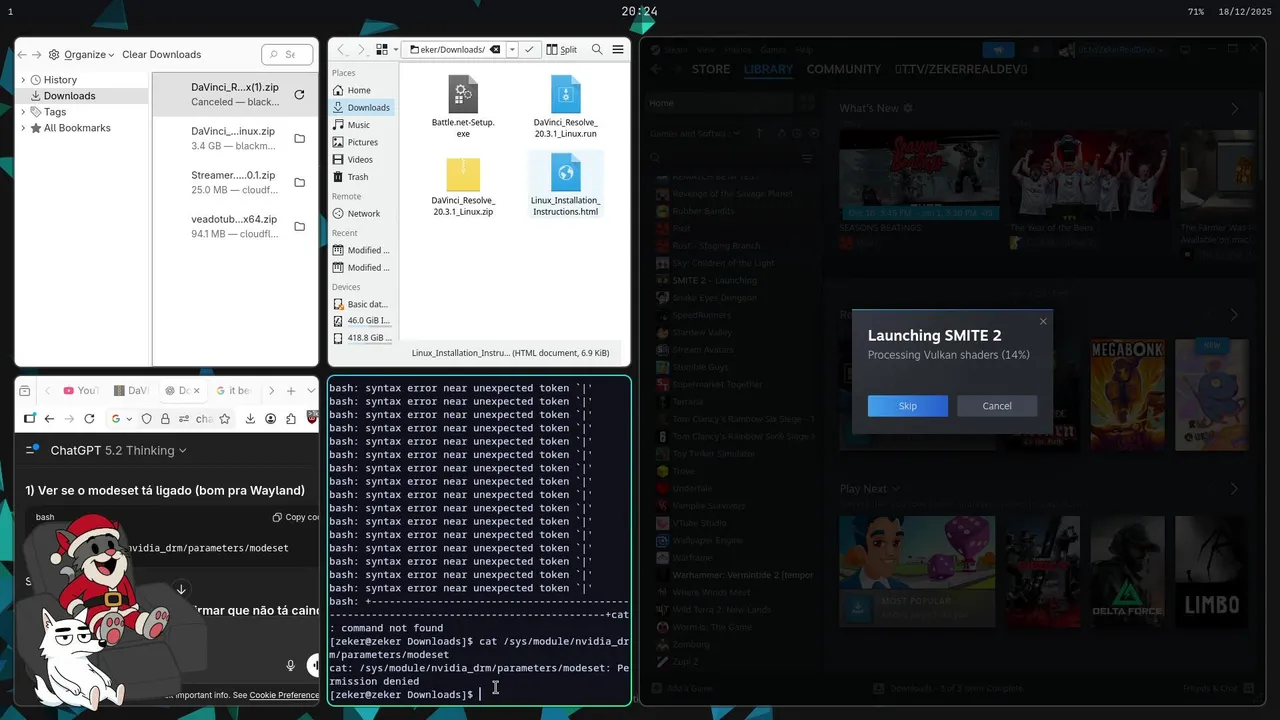Open containing folder of veadotub...x64.zip

click(x=299, y=227)
